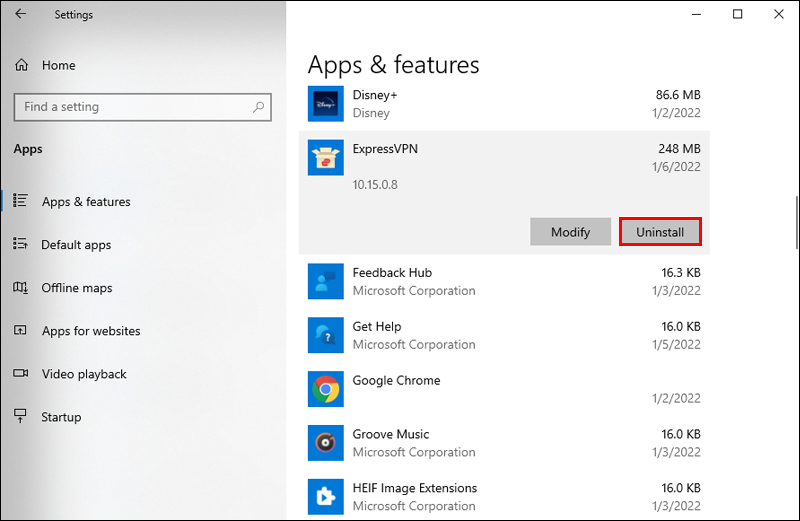Screen dimensions: 800x521
Task: Click the Get Help app icon
Action: coord(326,335)
